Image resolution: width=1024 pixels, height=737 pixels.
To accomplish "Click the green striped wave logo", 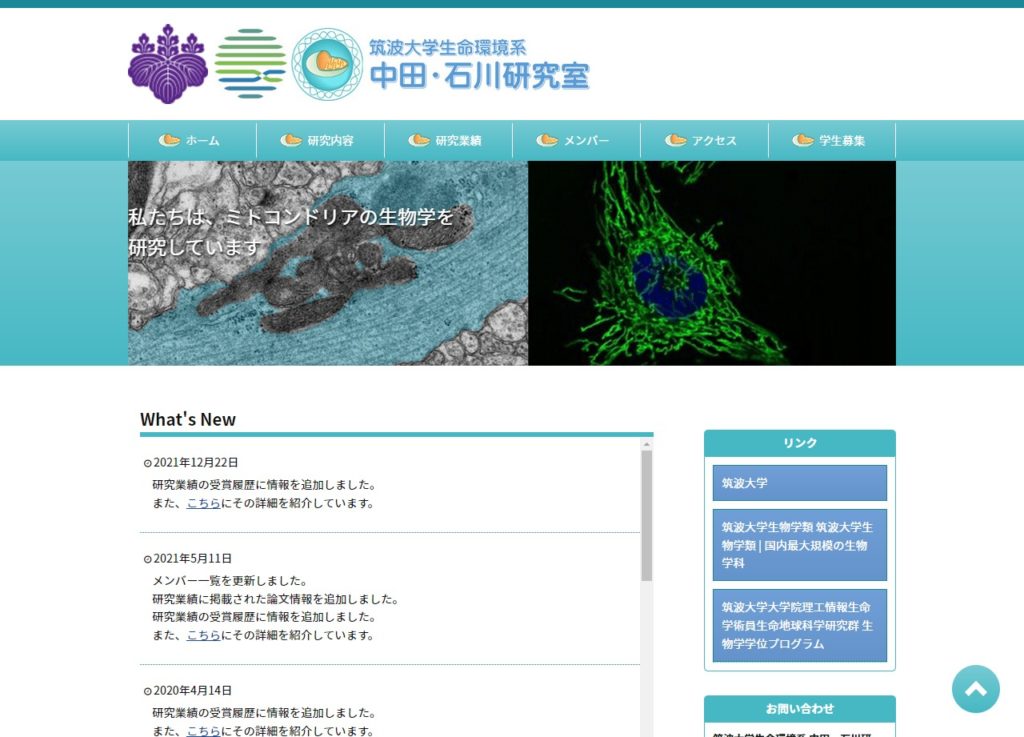I will [250, 63].
